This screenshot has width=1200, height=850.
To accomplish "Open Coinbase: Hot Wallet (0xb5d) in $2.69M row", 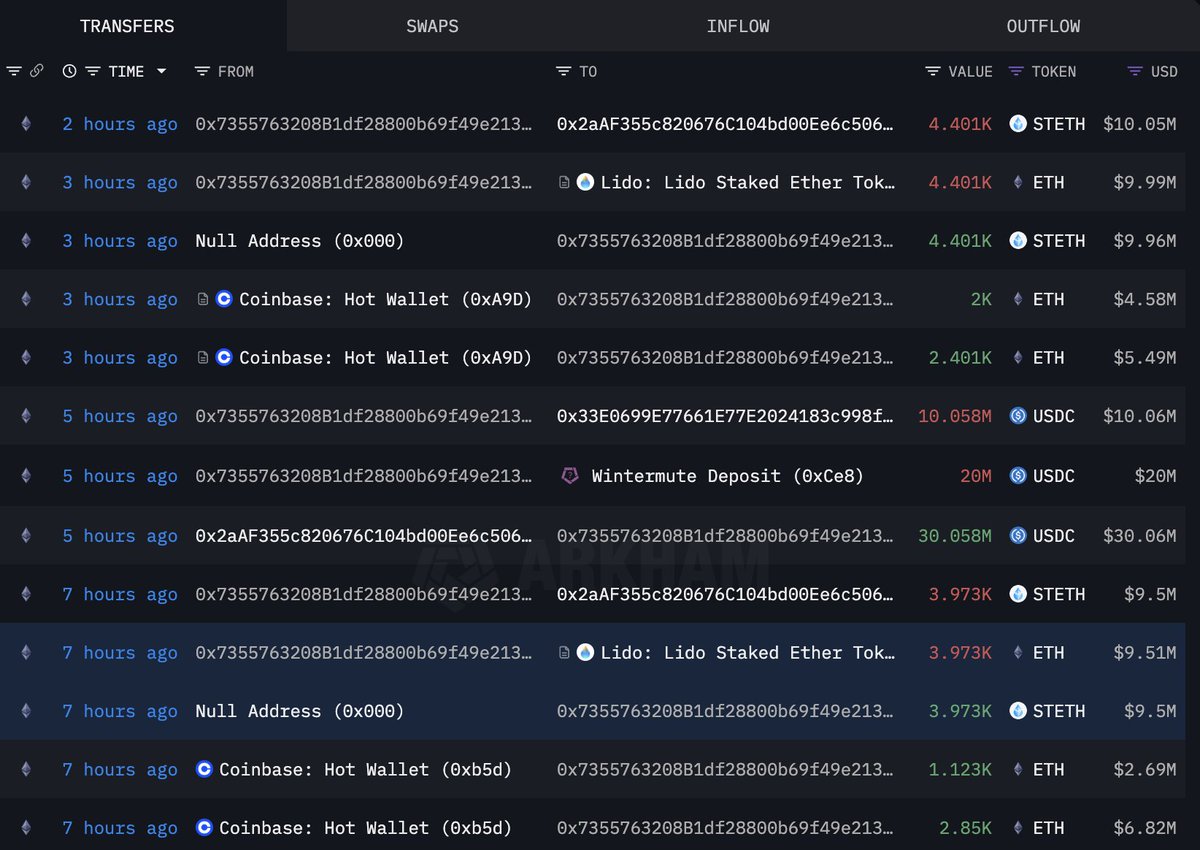I will click(x=366, y=770).
